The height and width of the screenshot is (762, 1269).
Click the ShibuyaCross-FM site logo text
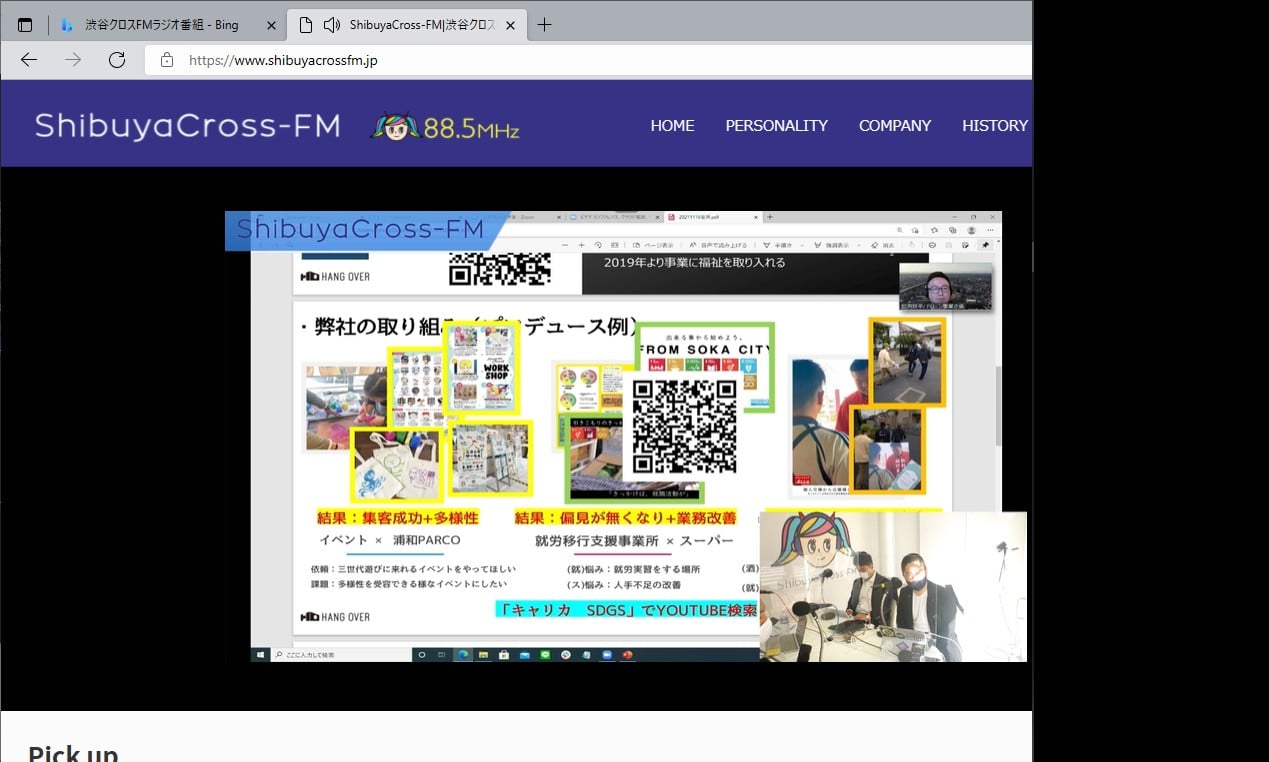tap(187, 126)
